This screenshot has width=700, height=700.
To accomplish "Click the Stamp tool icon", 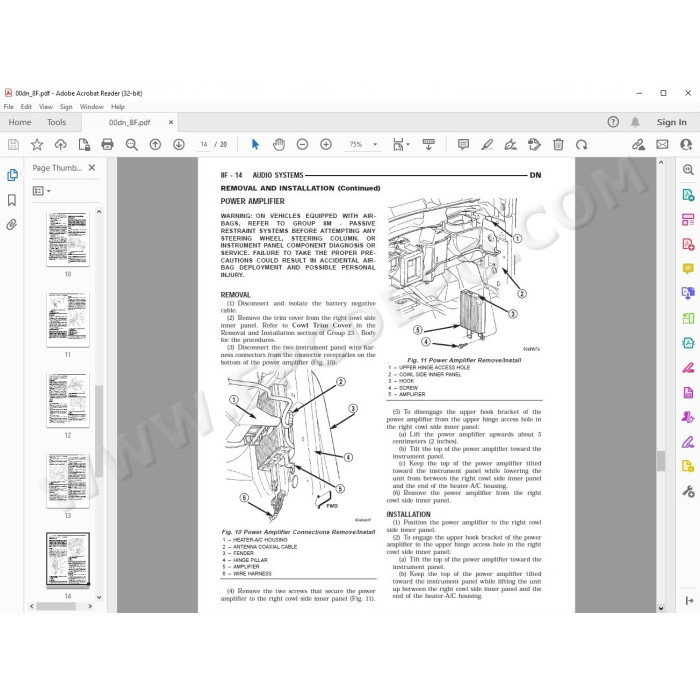I will pyautogui.click(x=534, y=145).
